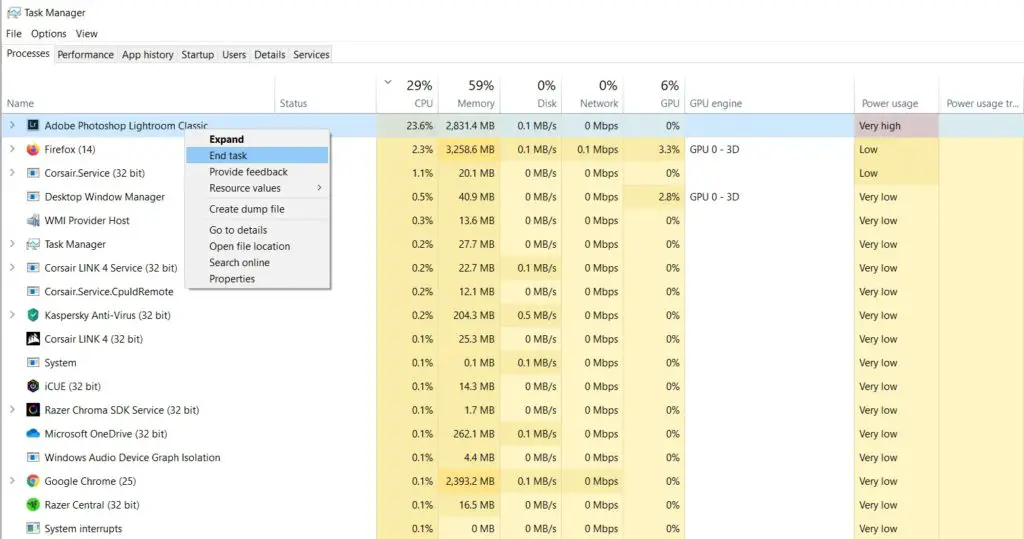Switch to the Services tab
Screen dimensions: 1024x539
click(311, 55)
